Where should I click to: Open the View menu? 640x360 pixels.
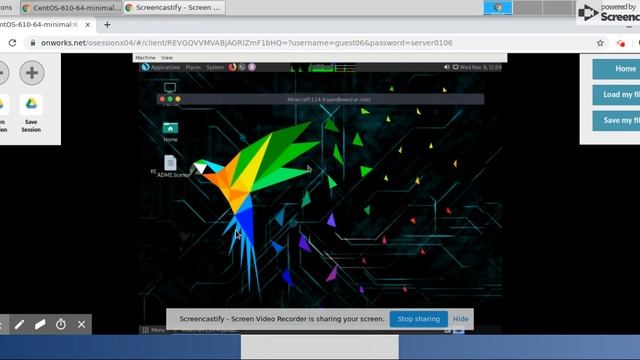click(x=167, y=58)
